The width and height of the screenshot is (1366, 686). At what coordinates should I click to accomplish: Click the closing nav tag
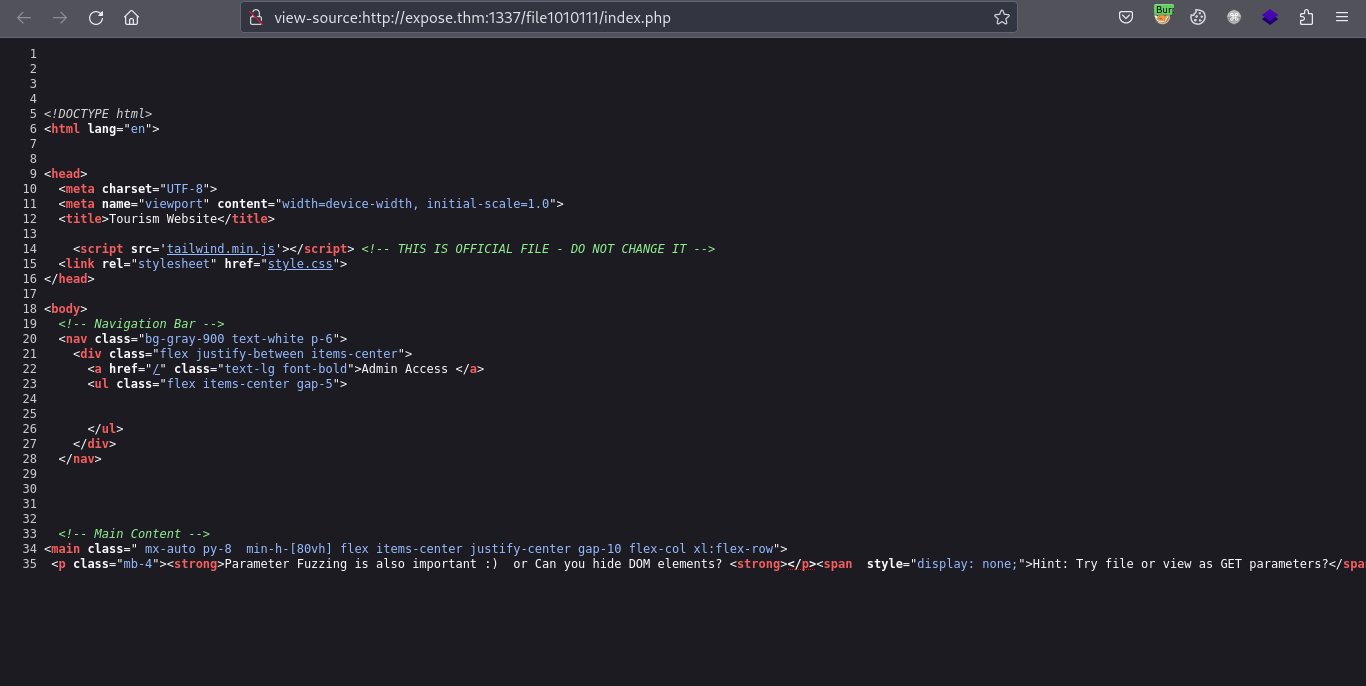tap(80, 459)
